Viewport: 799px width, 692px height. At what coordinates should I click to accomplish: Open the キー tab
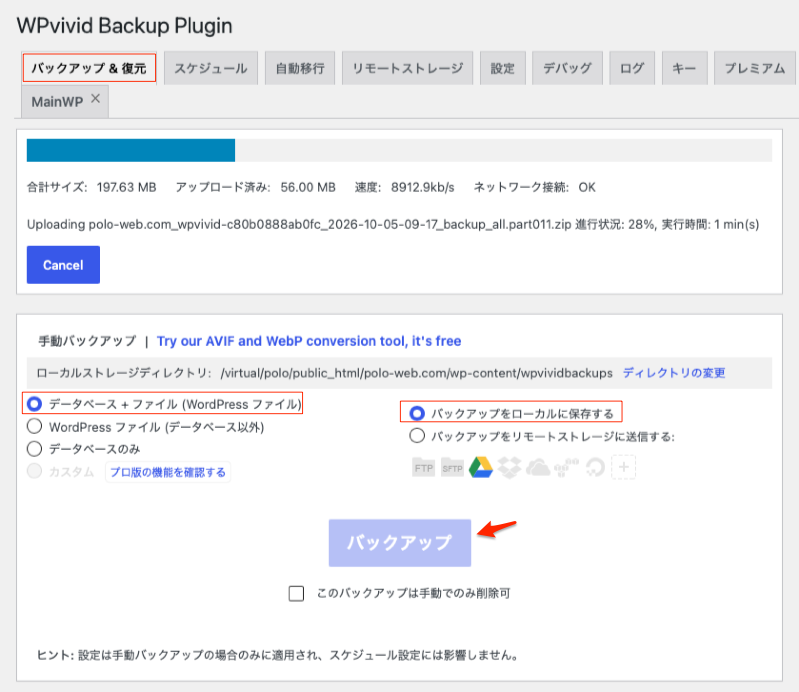pyautogui.click(x=684, y=68)
